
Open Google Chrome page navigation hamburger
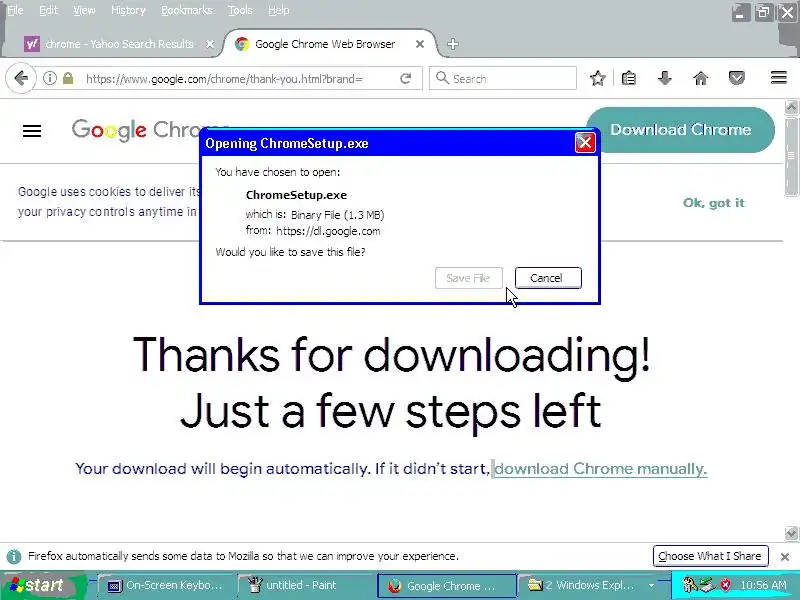[x=32, y=131]
